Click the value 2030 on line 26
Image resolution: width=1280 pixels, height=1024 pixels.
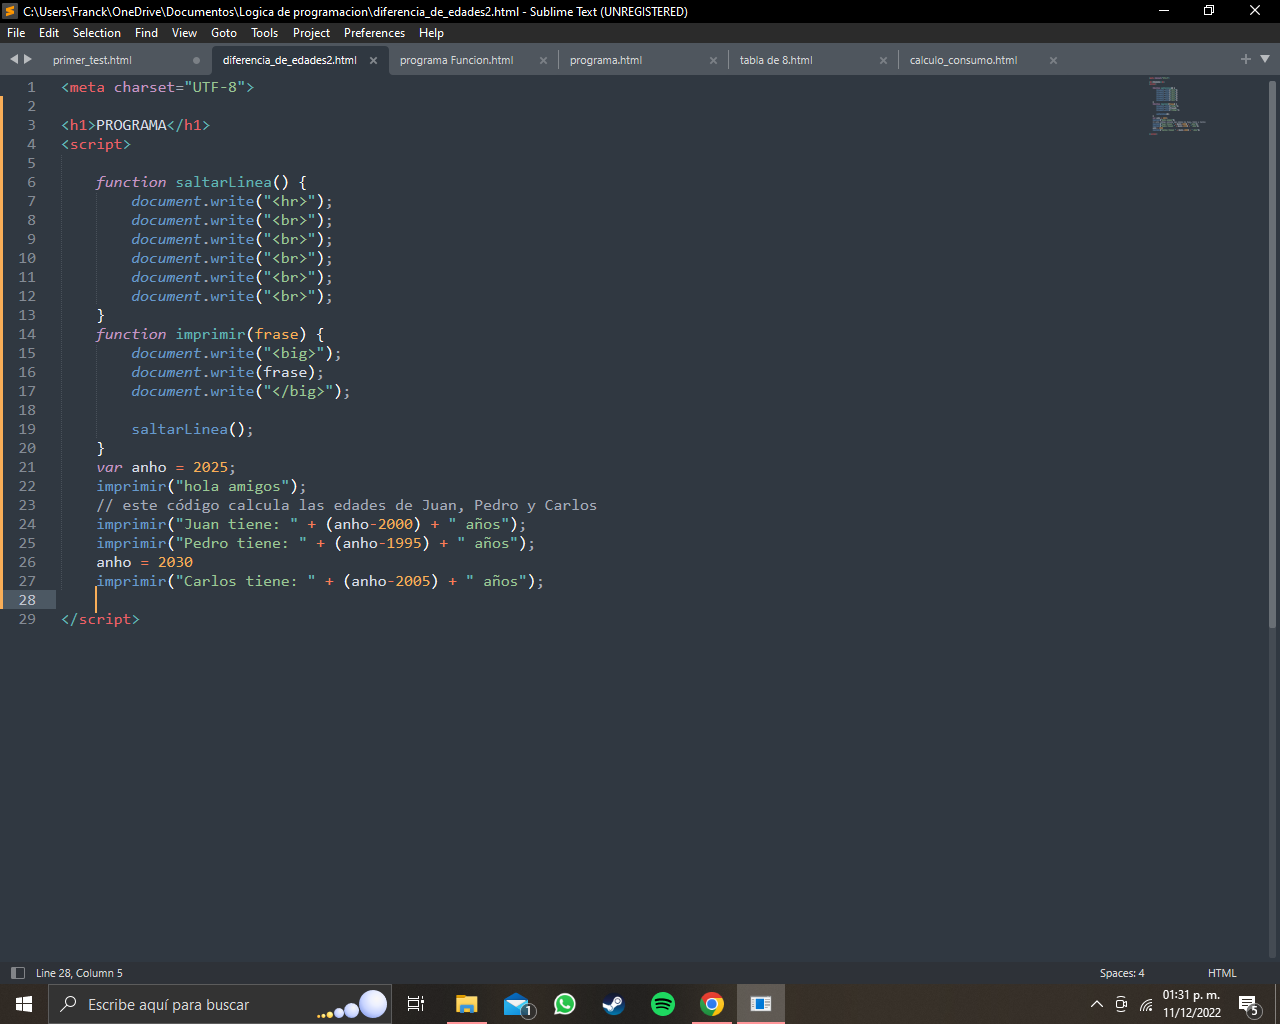175,562
